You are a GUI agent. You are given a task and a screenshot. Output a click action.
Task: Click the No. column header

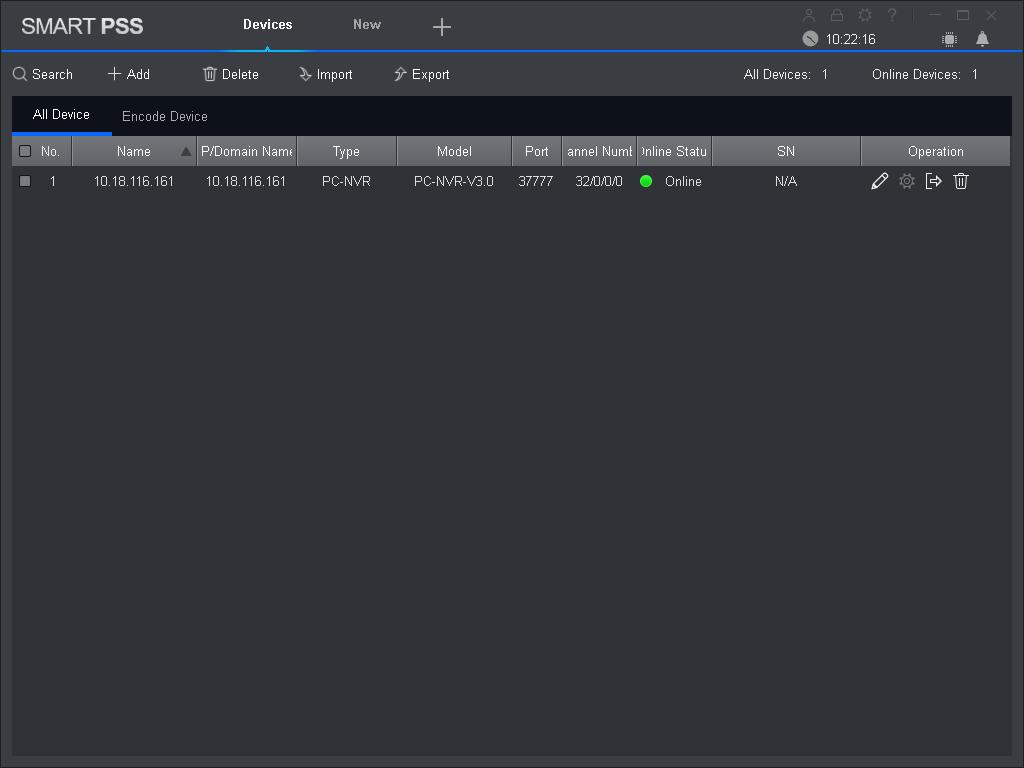click(x=50, y=152)
